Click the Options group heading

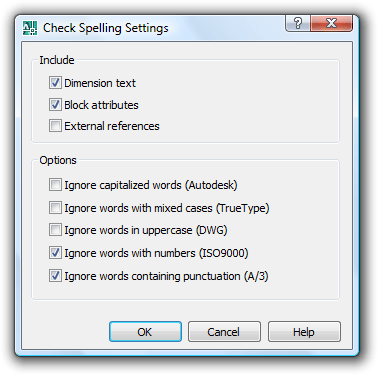point(58,160)
